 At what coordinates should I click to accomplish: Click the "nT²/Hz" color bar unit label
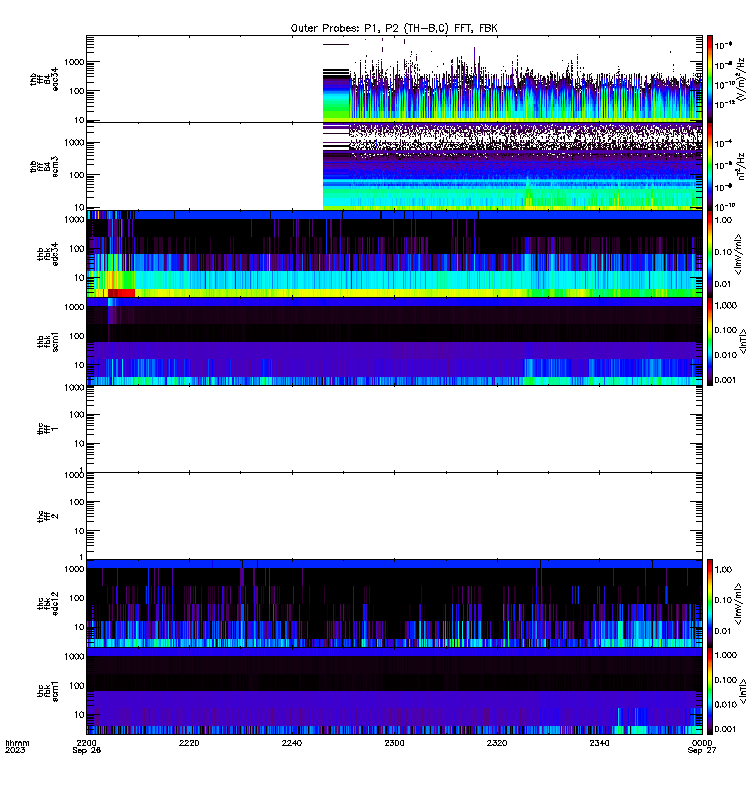pyautogui.click(x=741, y=166)
